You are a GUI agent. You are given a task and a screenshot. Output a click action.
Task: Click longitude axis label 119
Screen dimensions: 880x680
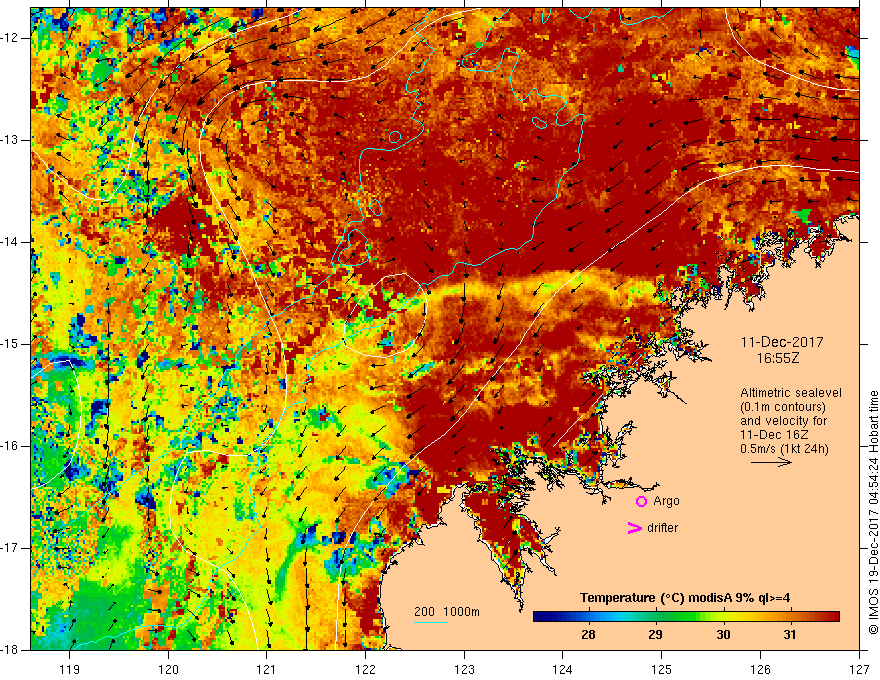tap(70, 669)
